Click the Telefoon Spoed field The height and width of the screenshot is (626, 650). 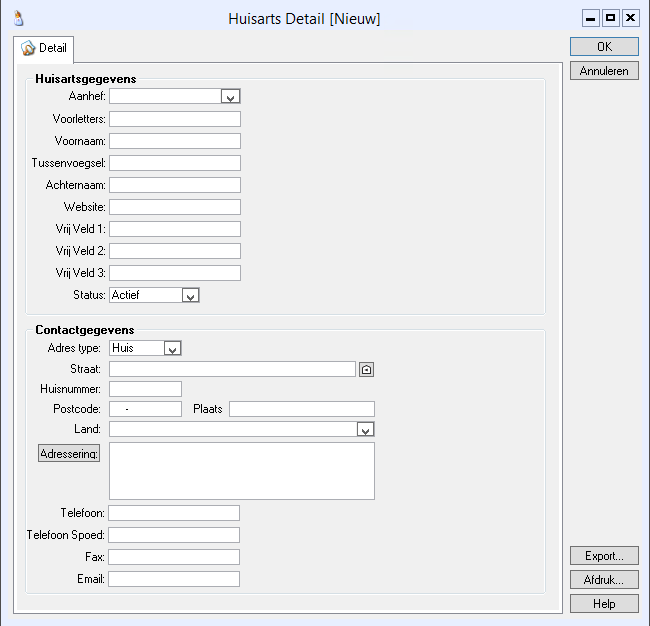point(174,535)
